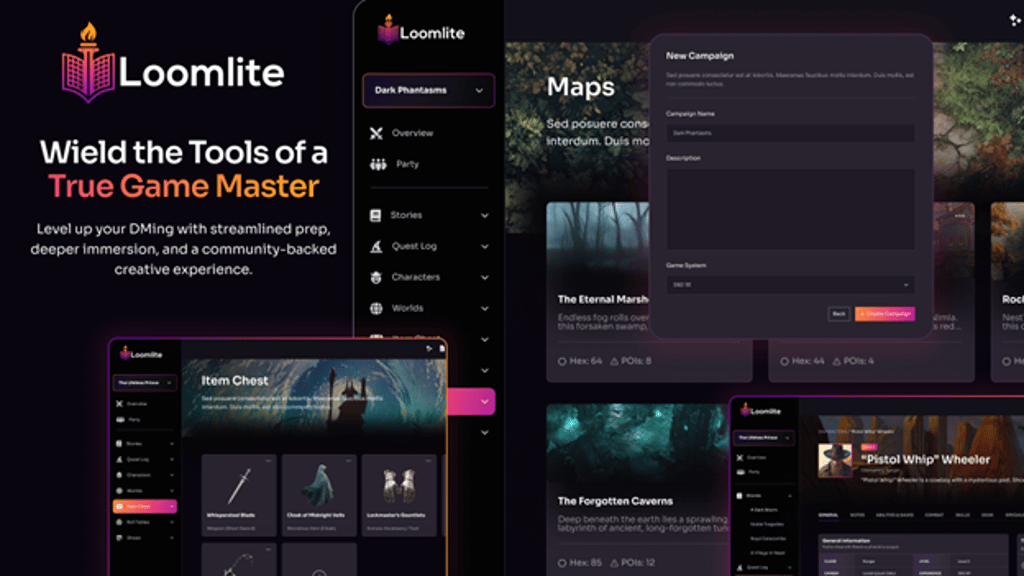The image size is (1024, 576).
Task: Open the Dark Phantasms campaign selector
Action: click(428, 90)
